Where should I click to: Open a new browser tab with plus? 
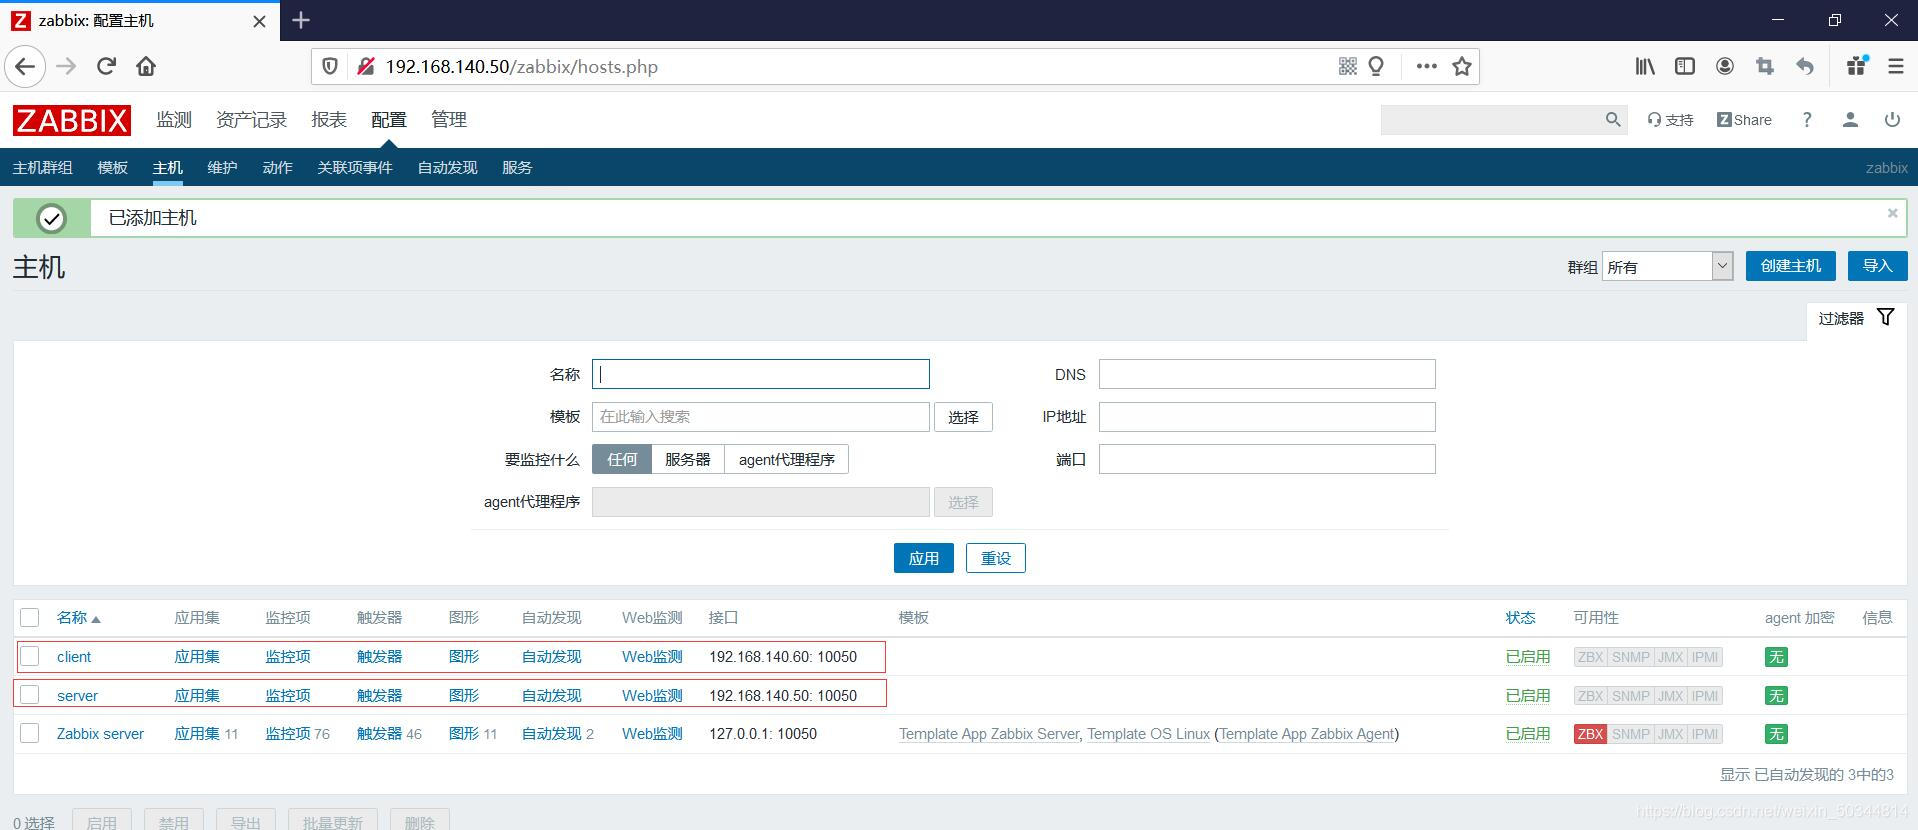pos(301,20)
